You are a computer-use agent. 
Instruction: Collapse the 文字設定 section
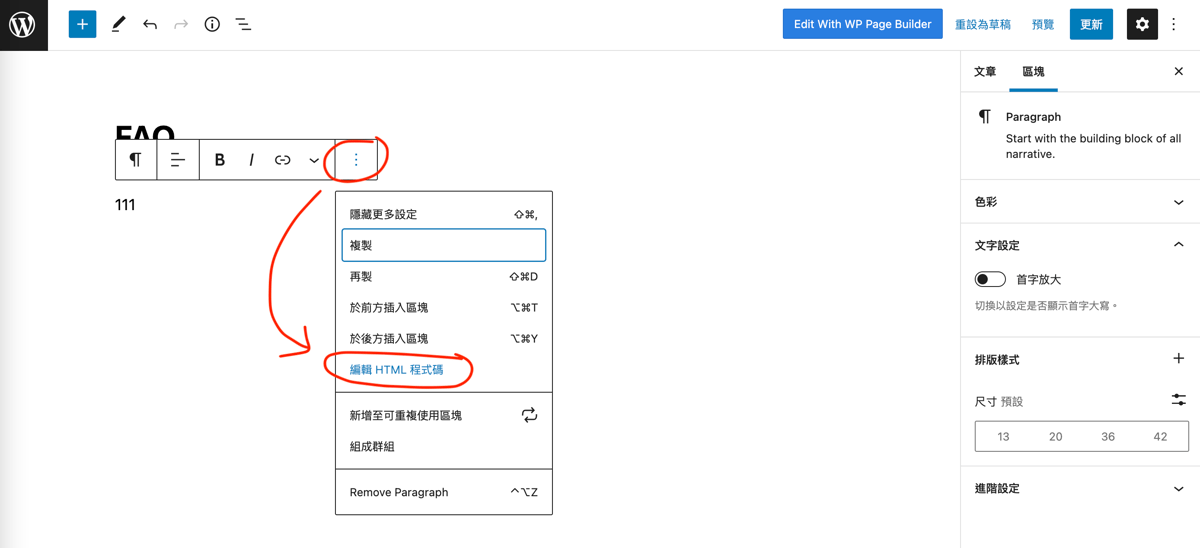tap(1178, 245)
